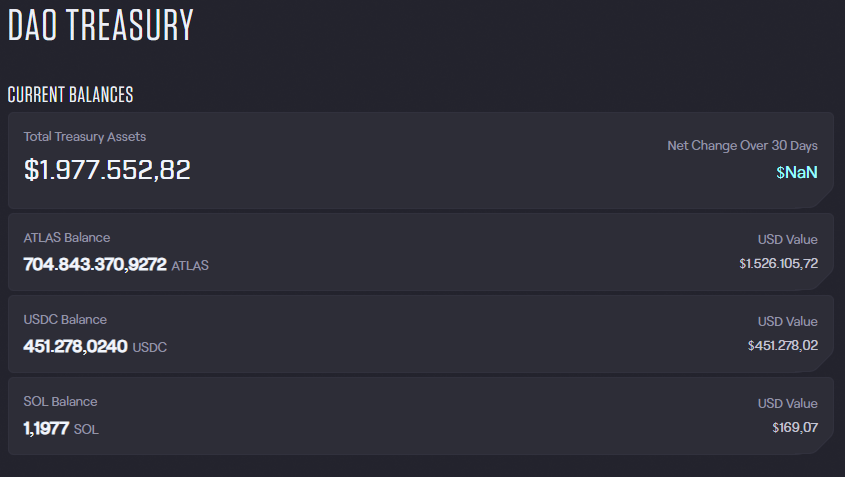Select the 451.278,0240 USDC balance figure
The width and height of the screenshot is (845, 477).
tap(75, 347)
